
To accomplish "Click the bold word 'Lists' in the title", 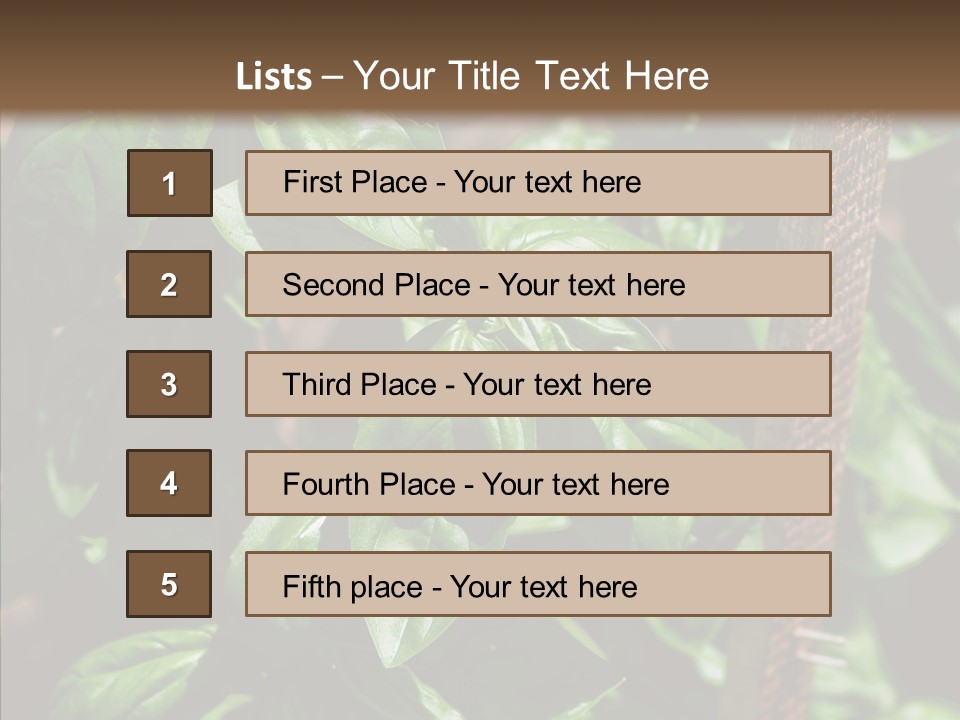I will tap(274, 77).
